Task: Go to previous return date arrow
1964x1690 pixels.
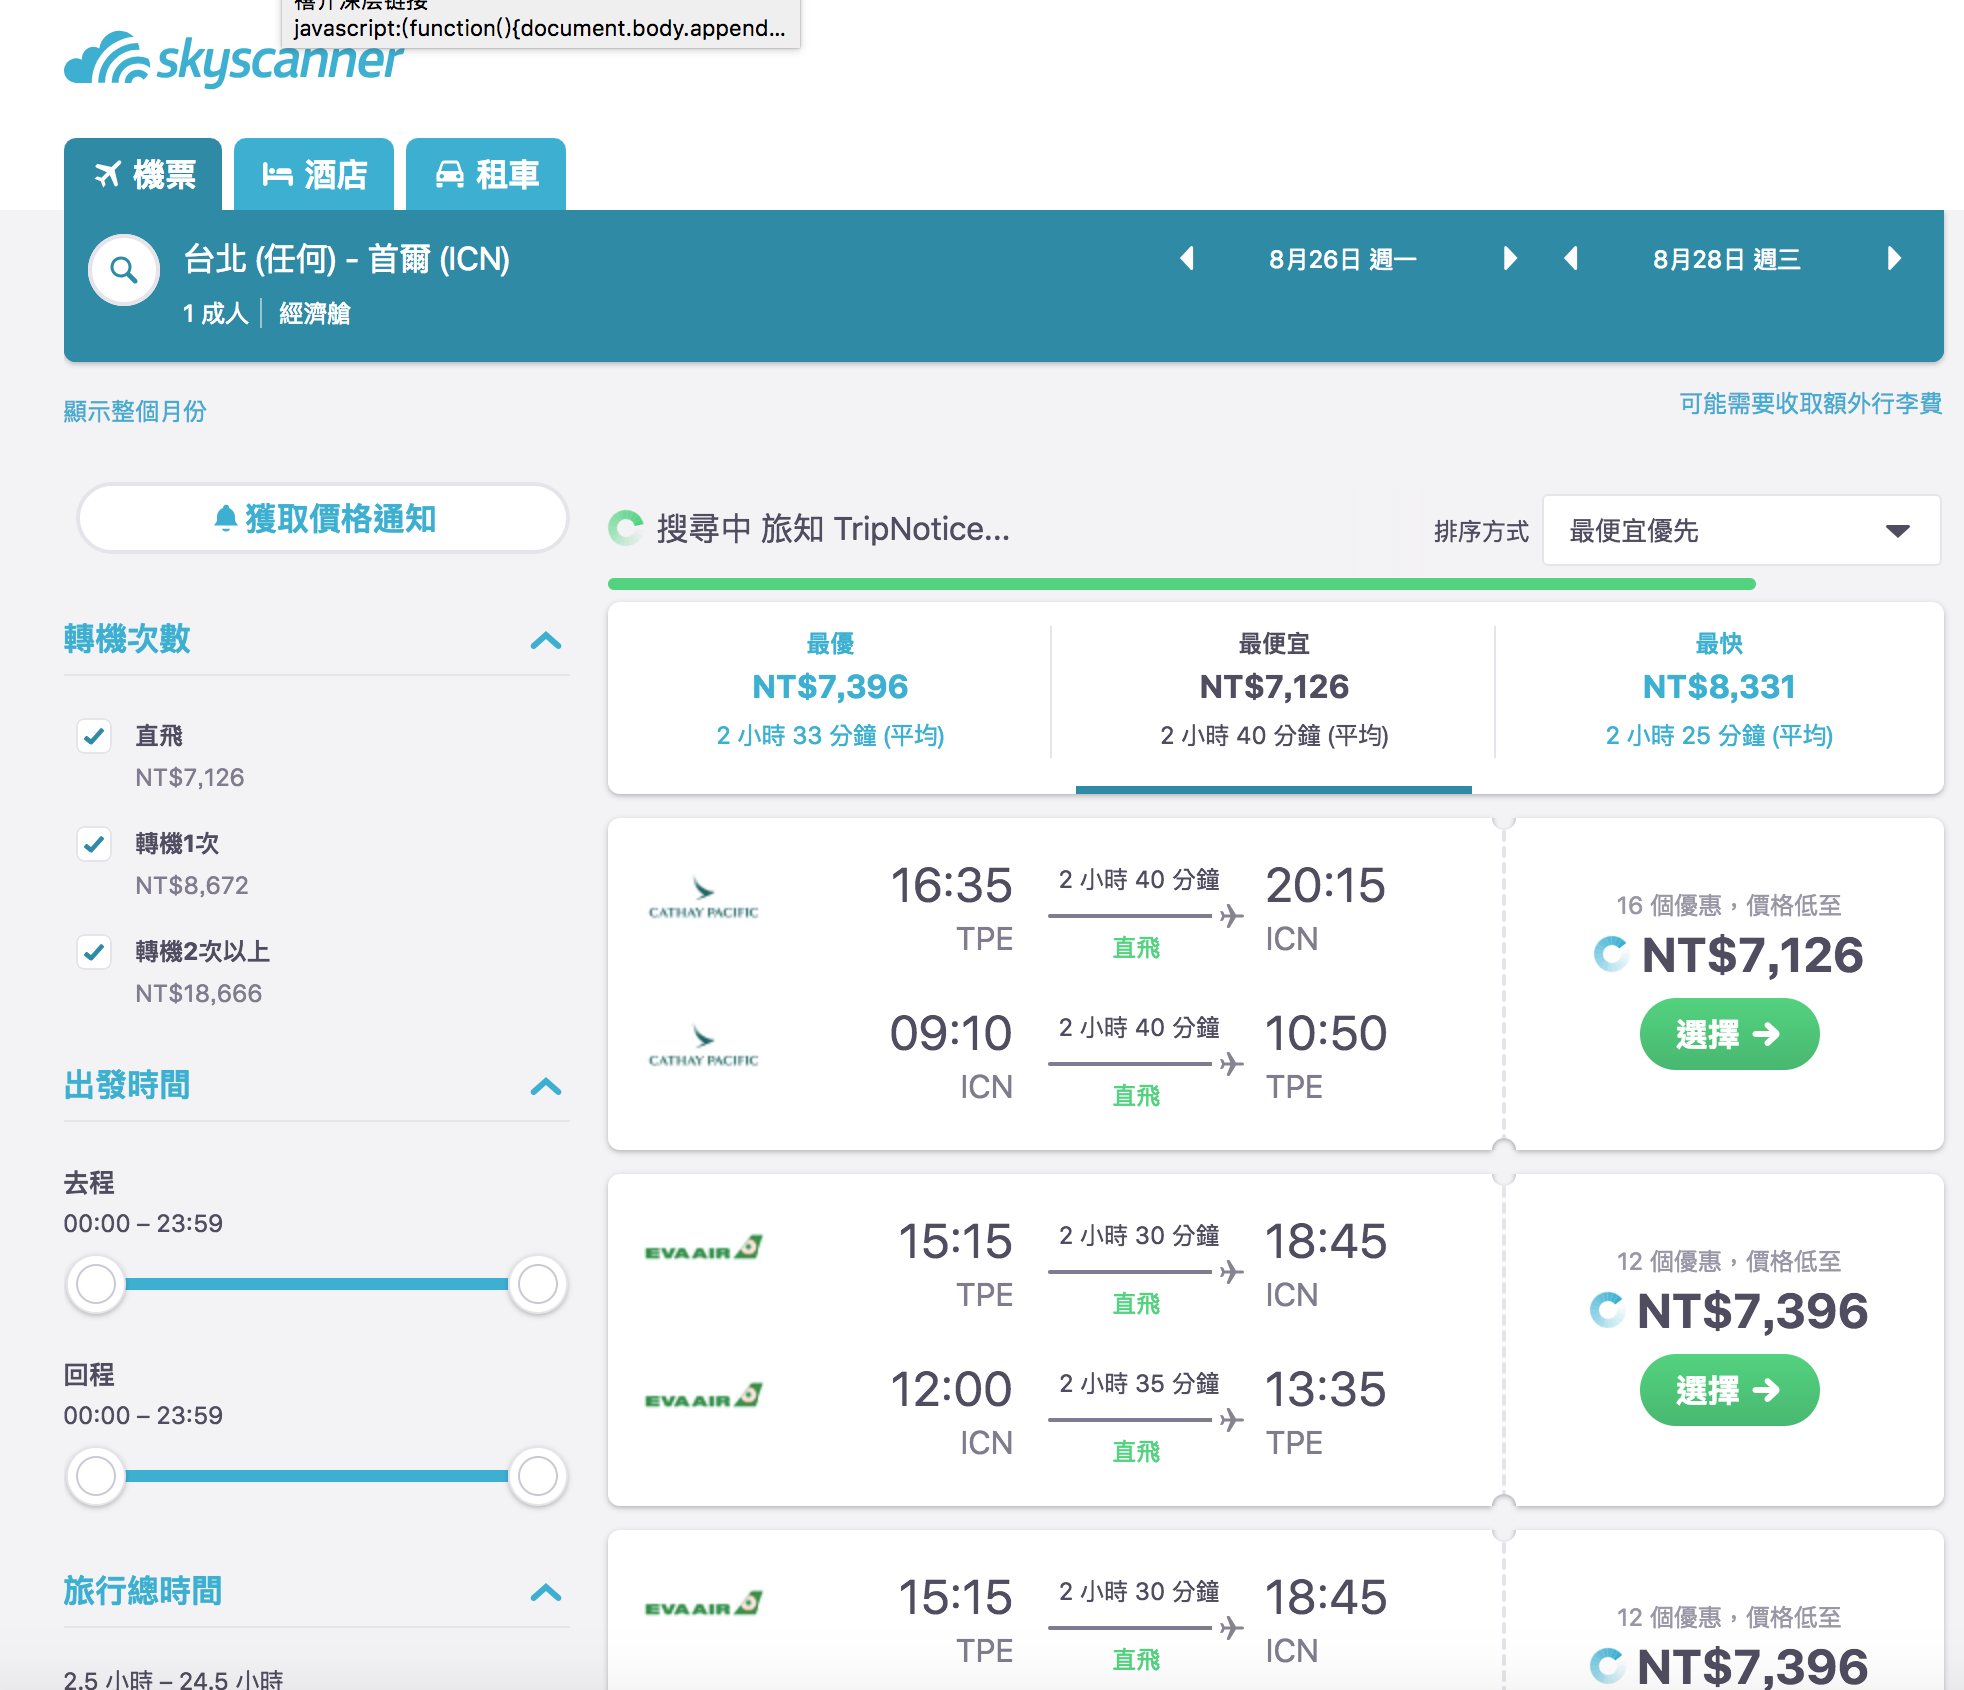Action: click(x=1571, y=259)
